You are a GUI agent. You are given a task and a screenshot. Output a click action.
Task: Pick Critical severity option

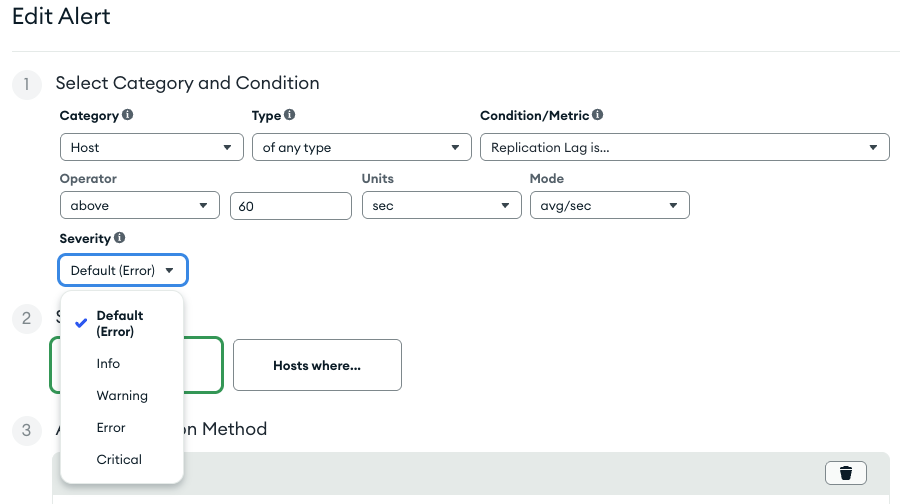(119, 460)
